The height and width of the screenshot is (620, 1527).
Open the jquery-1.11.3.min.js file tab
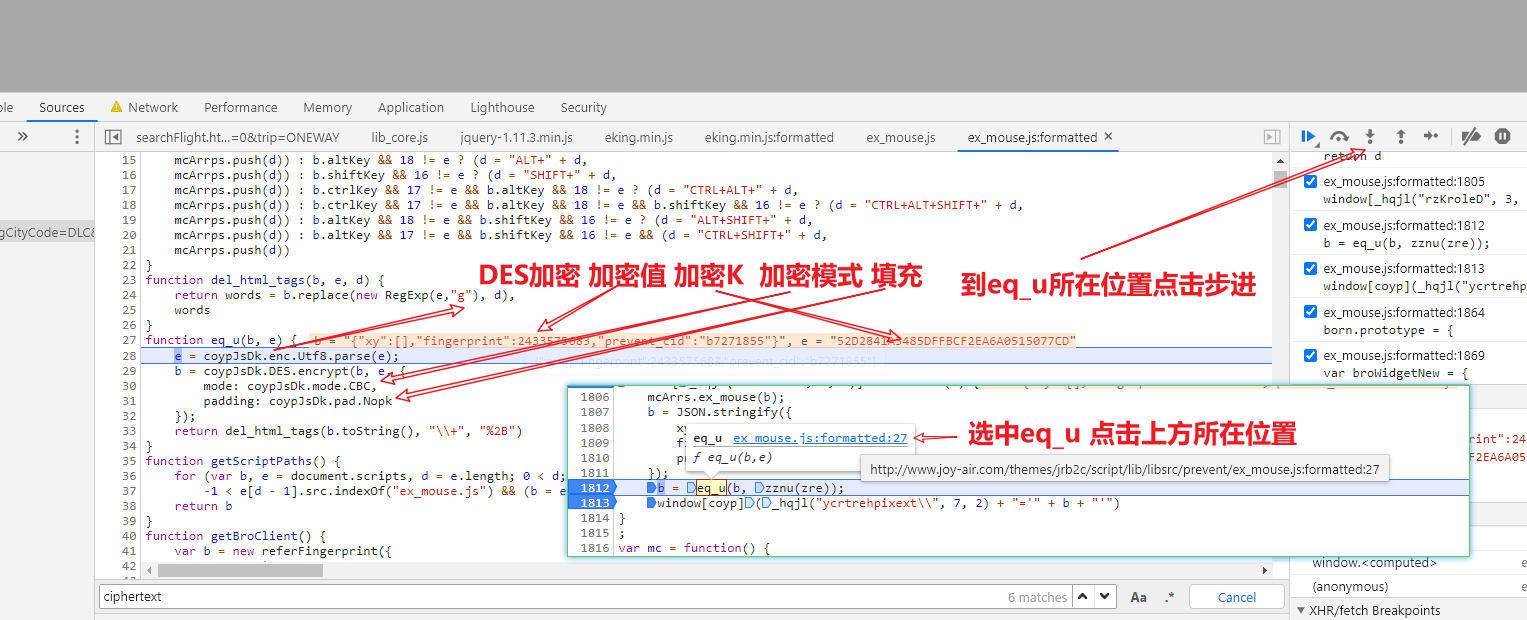pos(517,137)
